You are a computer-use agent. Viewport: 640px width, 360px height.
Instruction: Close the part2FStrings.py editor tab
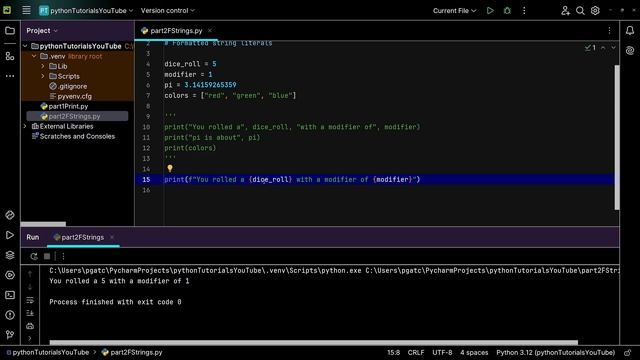point(210,31)
